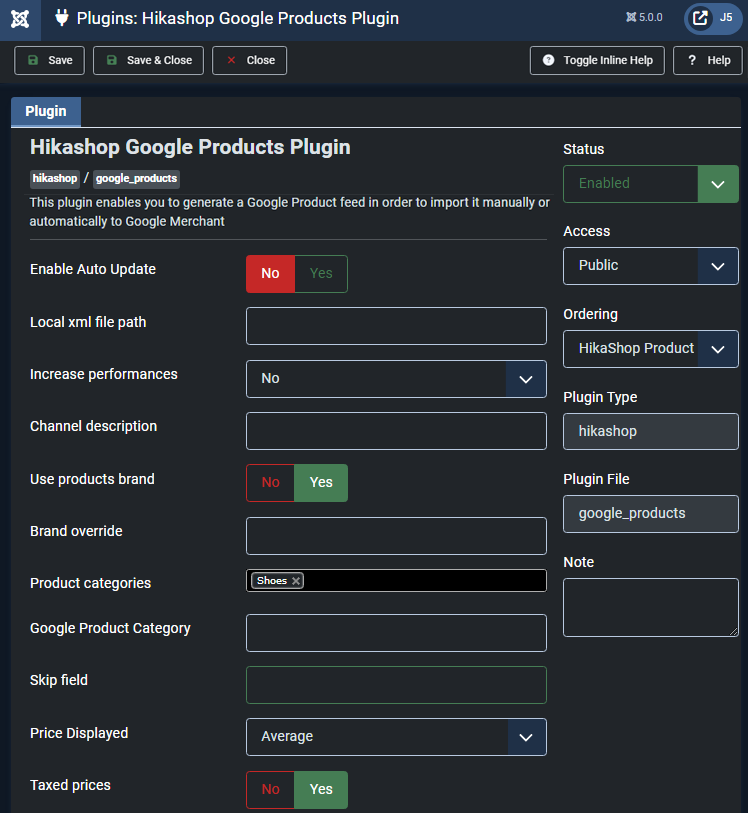Screen dimensions: 748x813
Task: Click the Plugin Type hikashop field
Action: tap(651, 431)
